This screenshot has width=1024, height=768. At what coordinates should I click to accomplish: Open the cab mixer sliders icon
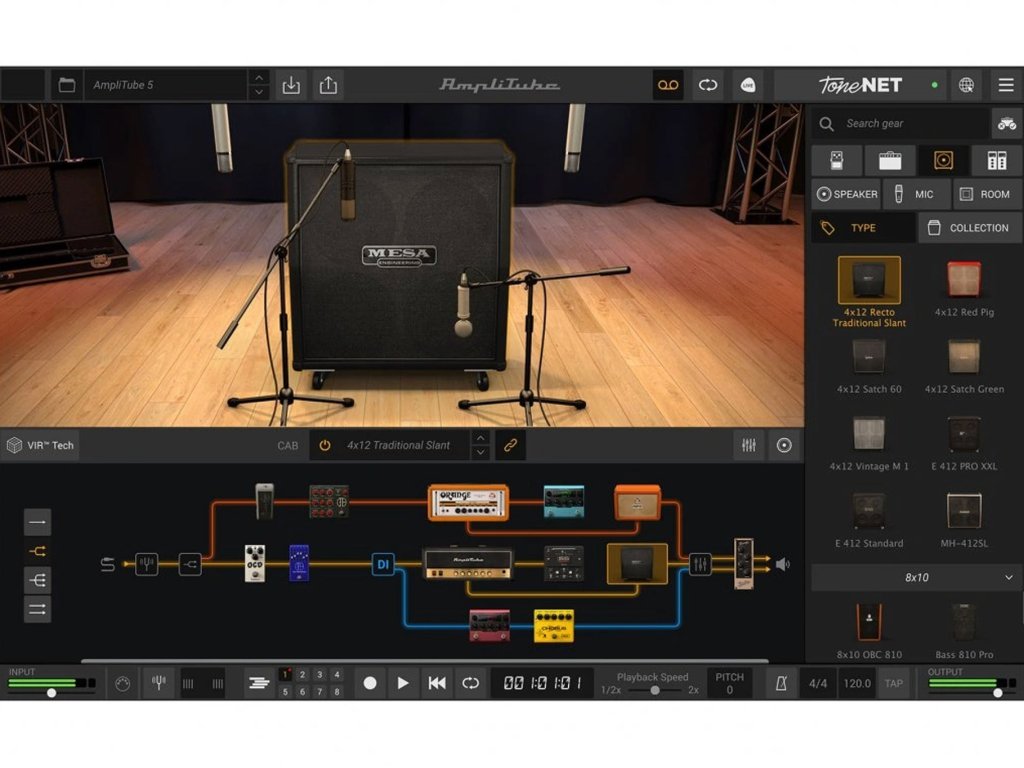pos(748,445)
